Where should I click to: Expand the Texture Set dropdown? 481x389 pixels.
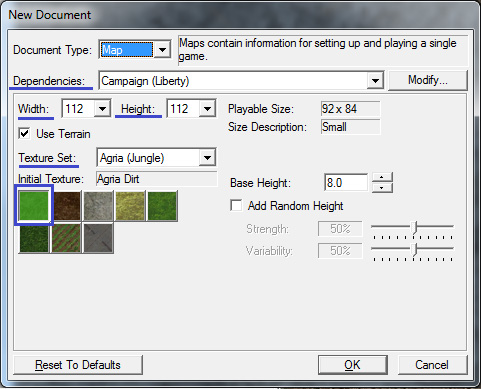(x=207, y=158)
